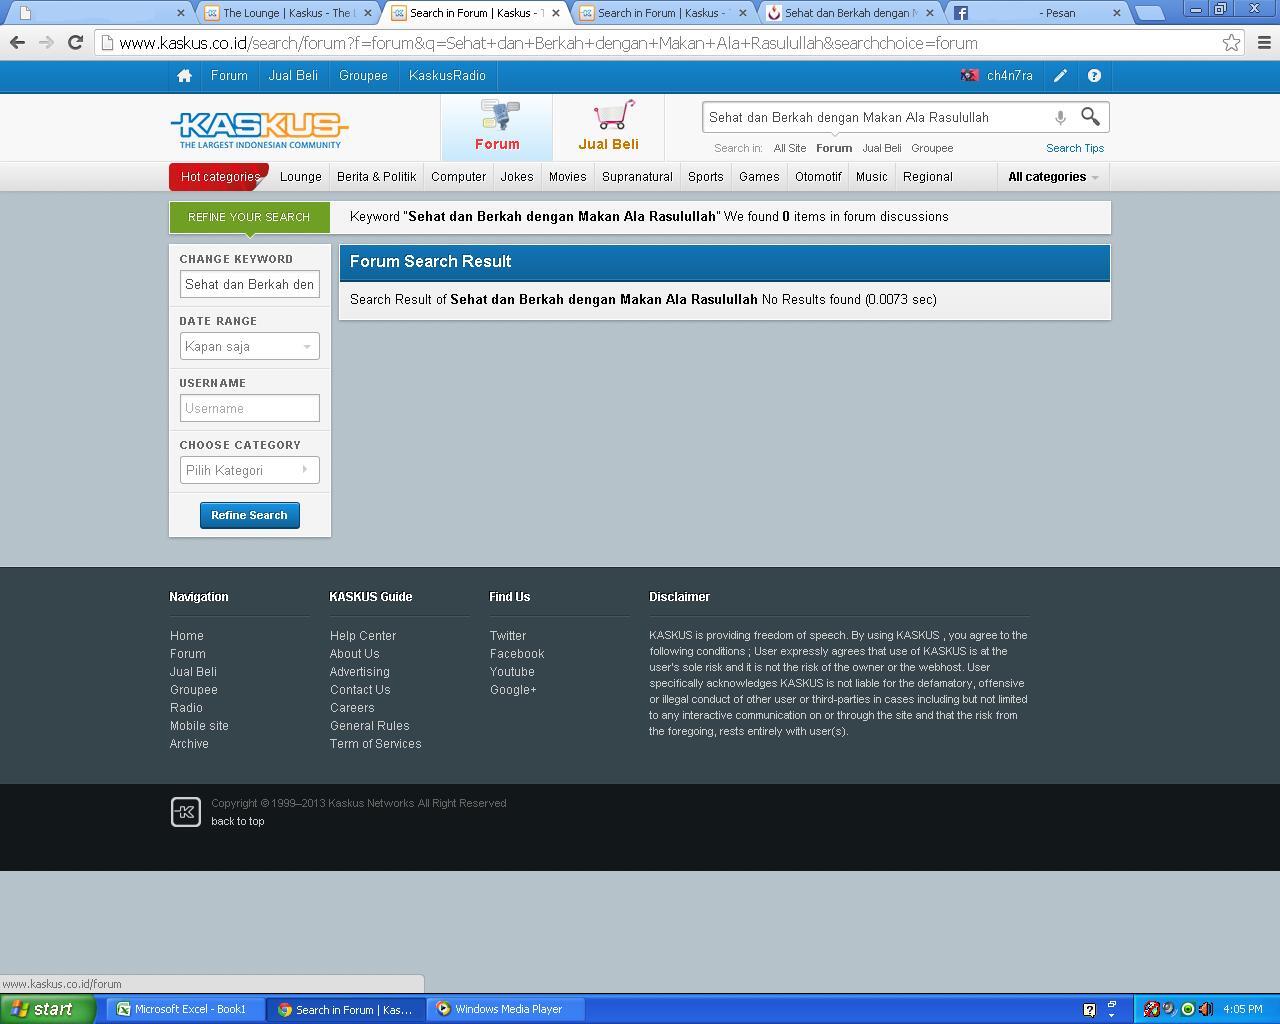This screenshot has width=1280, height=1024.
Task: Click Refine Search button
Action: 250,515
